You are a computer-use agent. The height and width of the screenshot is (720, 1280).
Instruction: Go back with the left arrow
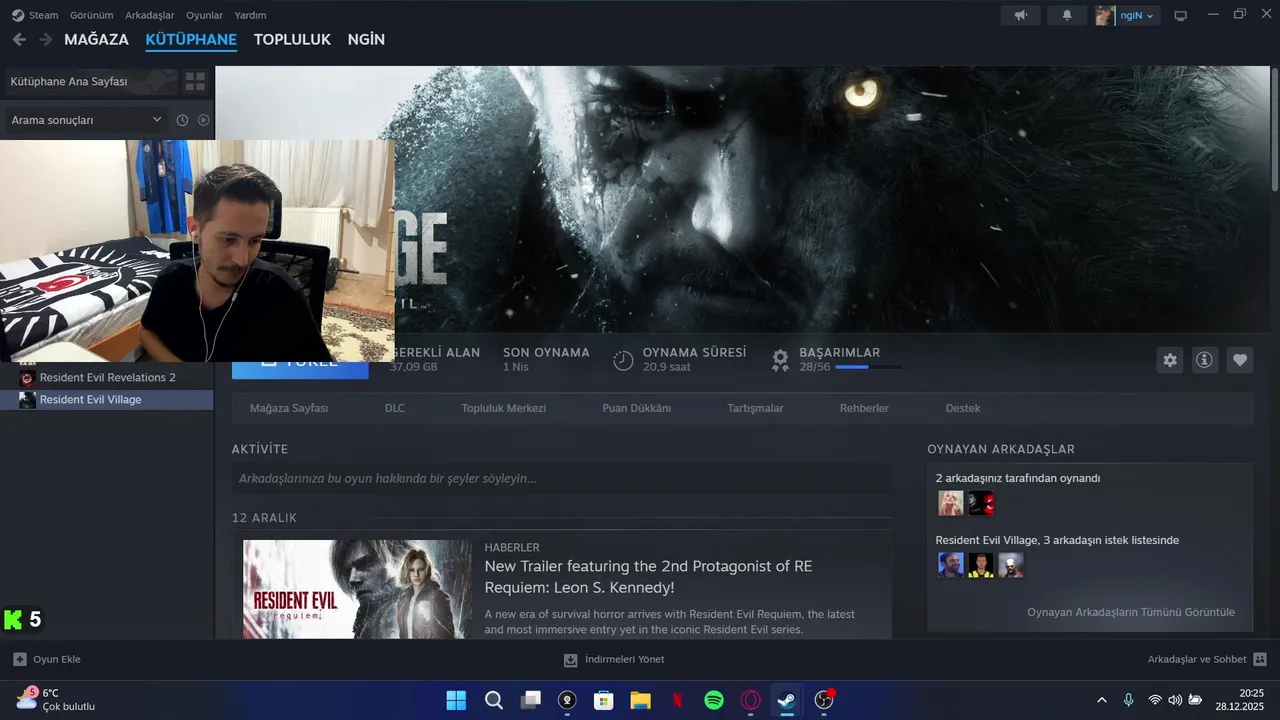(x=19, y=39)
